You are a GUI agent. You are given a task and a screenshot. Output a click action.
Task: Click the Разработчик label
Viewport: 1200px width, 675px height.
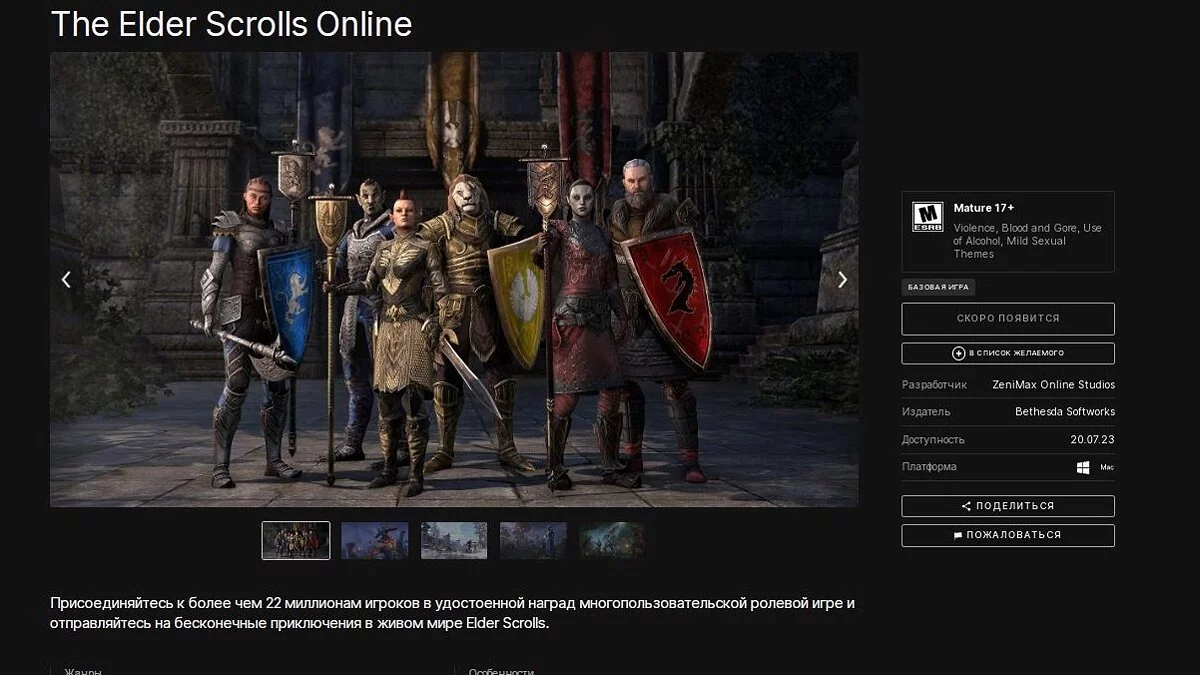tap(934, 385)
